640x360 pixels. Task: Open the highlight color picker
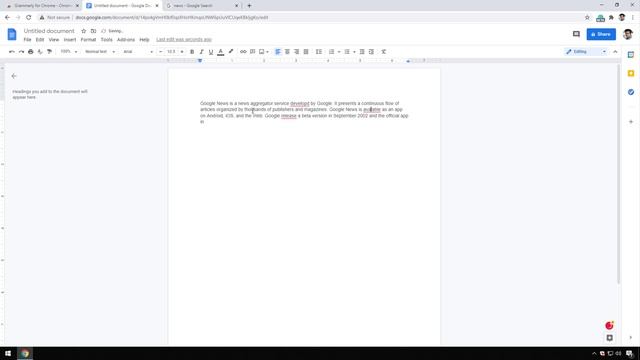click(231, 52)
